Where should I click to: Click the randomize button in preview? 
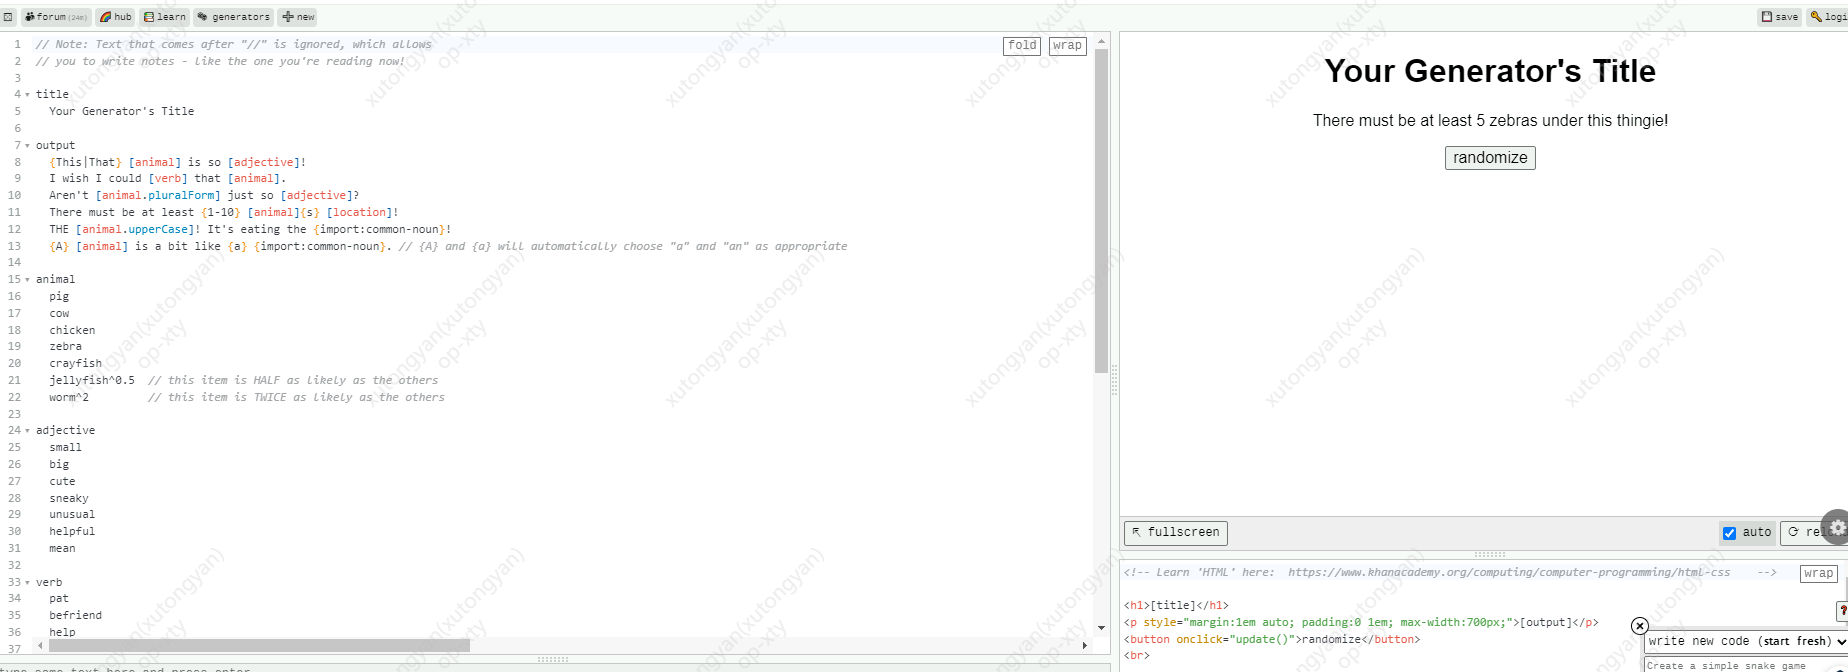click(1489, 158)
